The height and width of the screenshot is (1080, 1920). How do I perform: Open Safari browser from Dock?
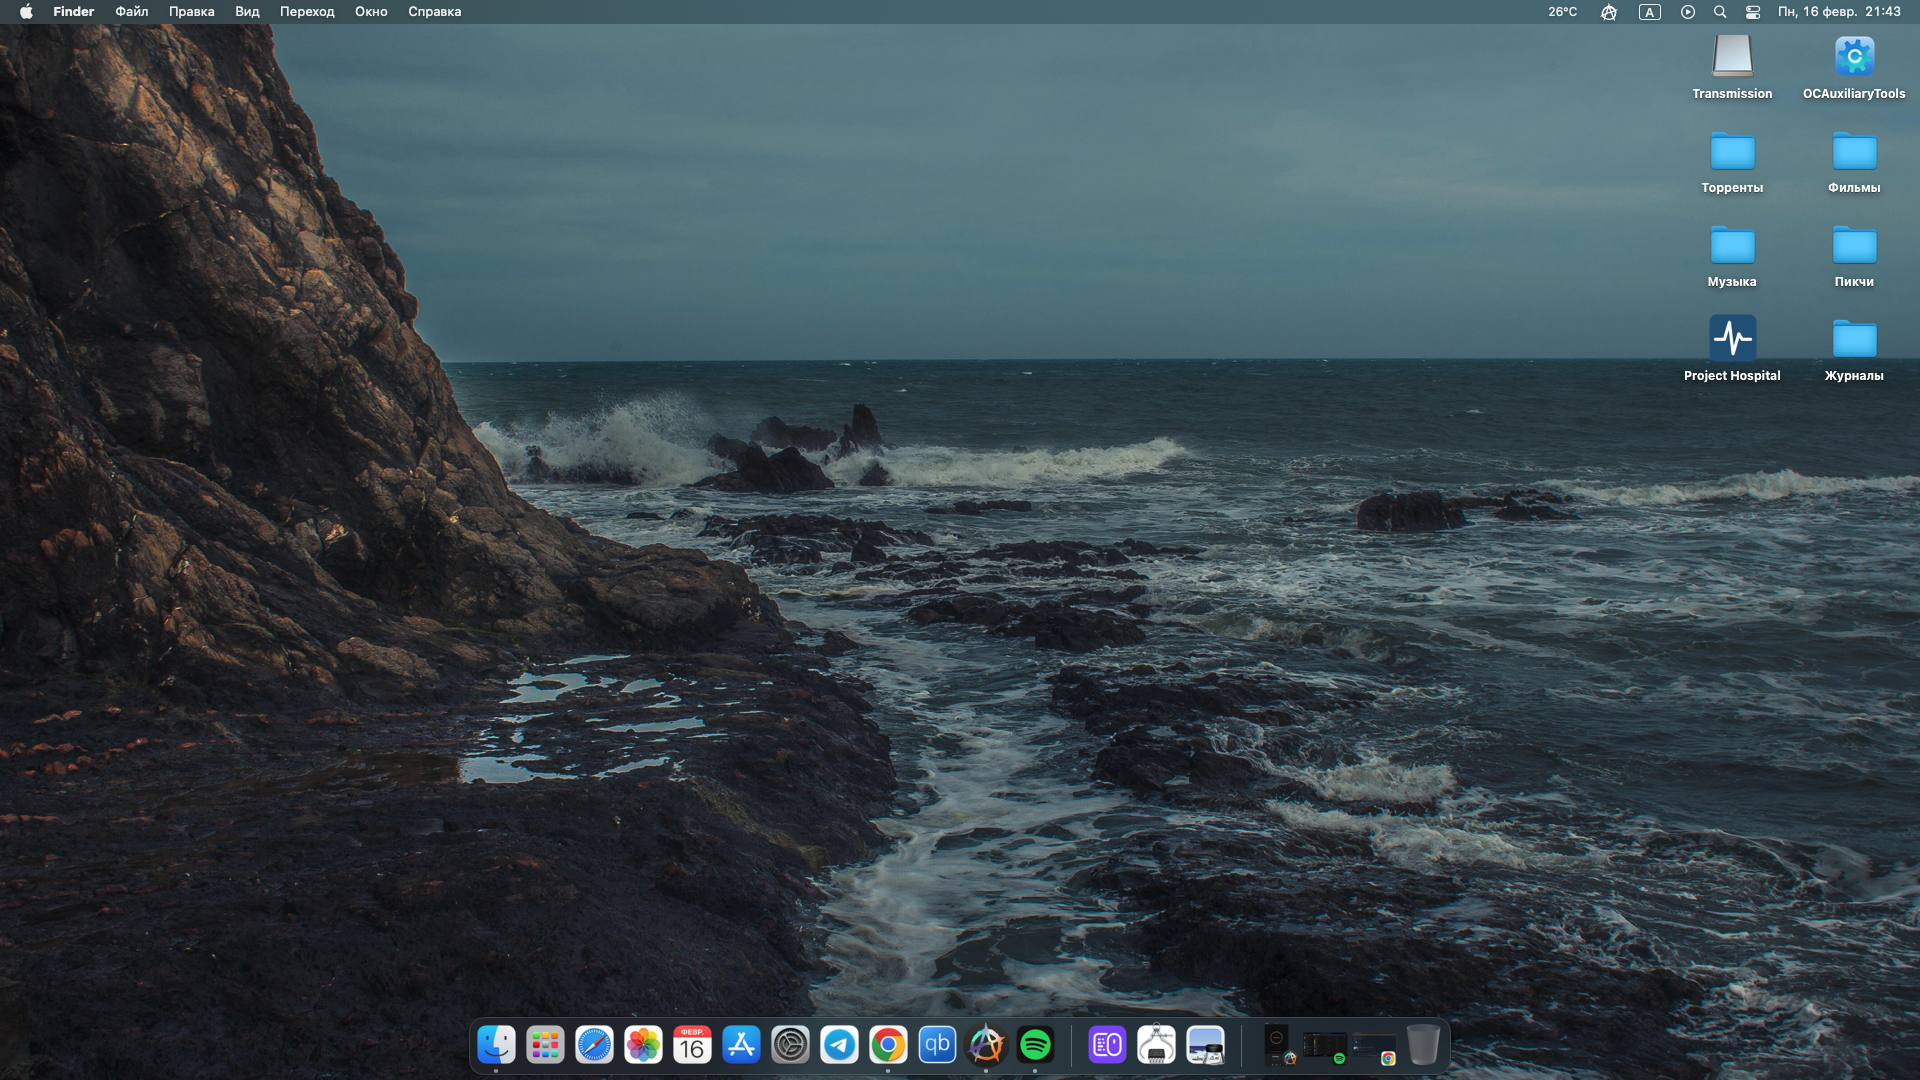coord(594,1045)
